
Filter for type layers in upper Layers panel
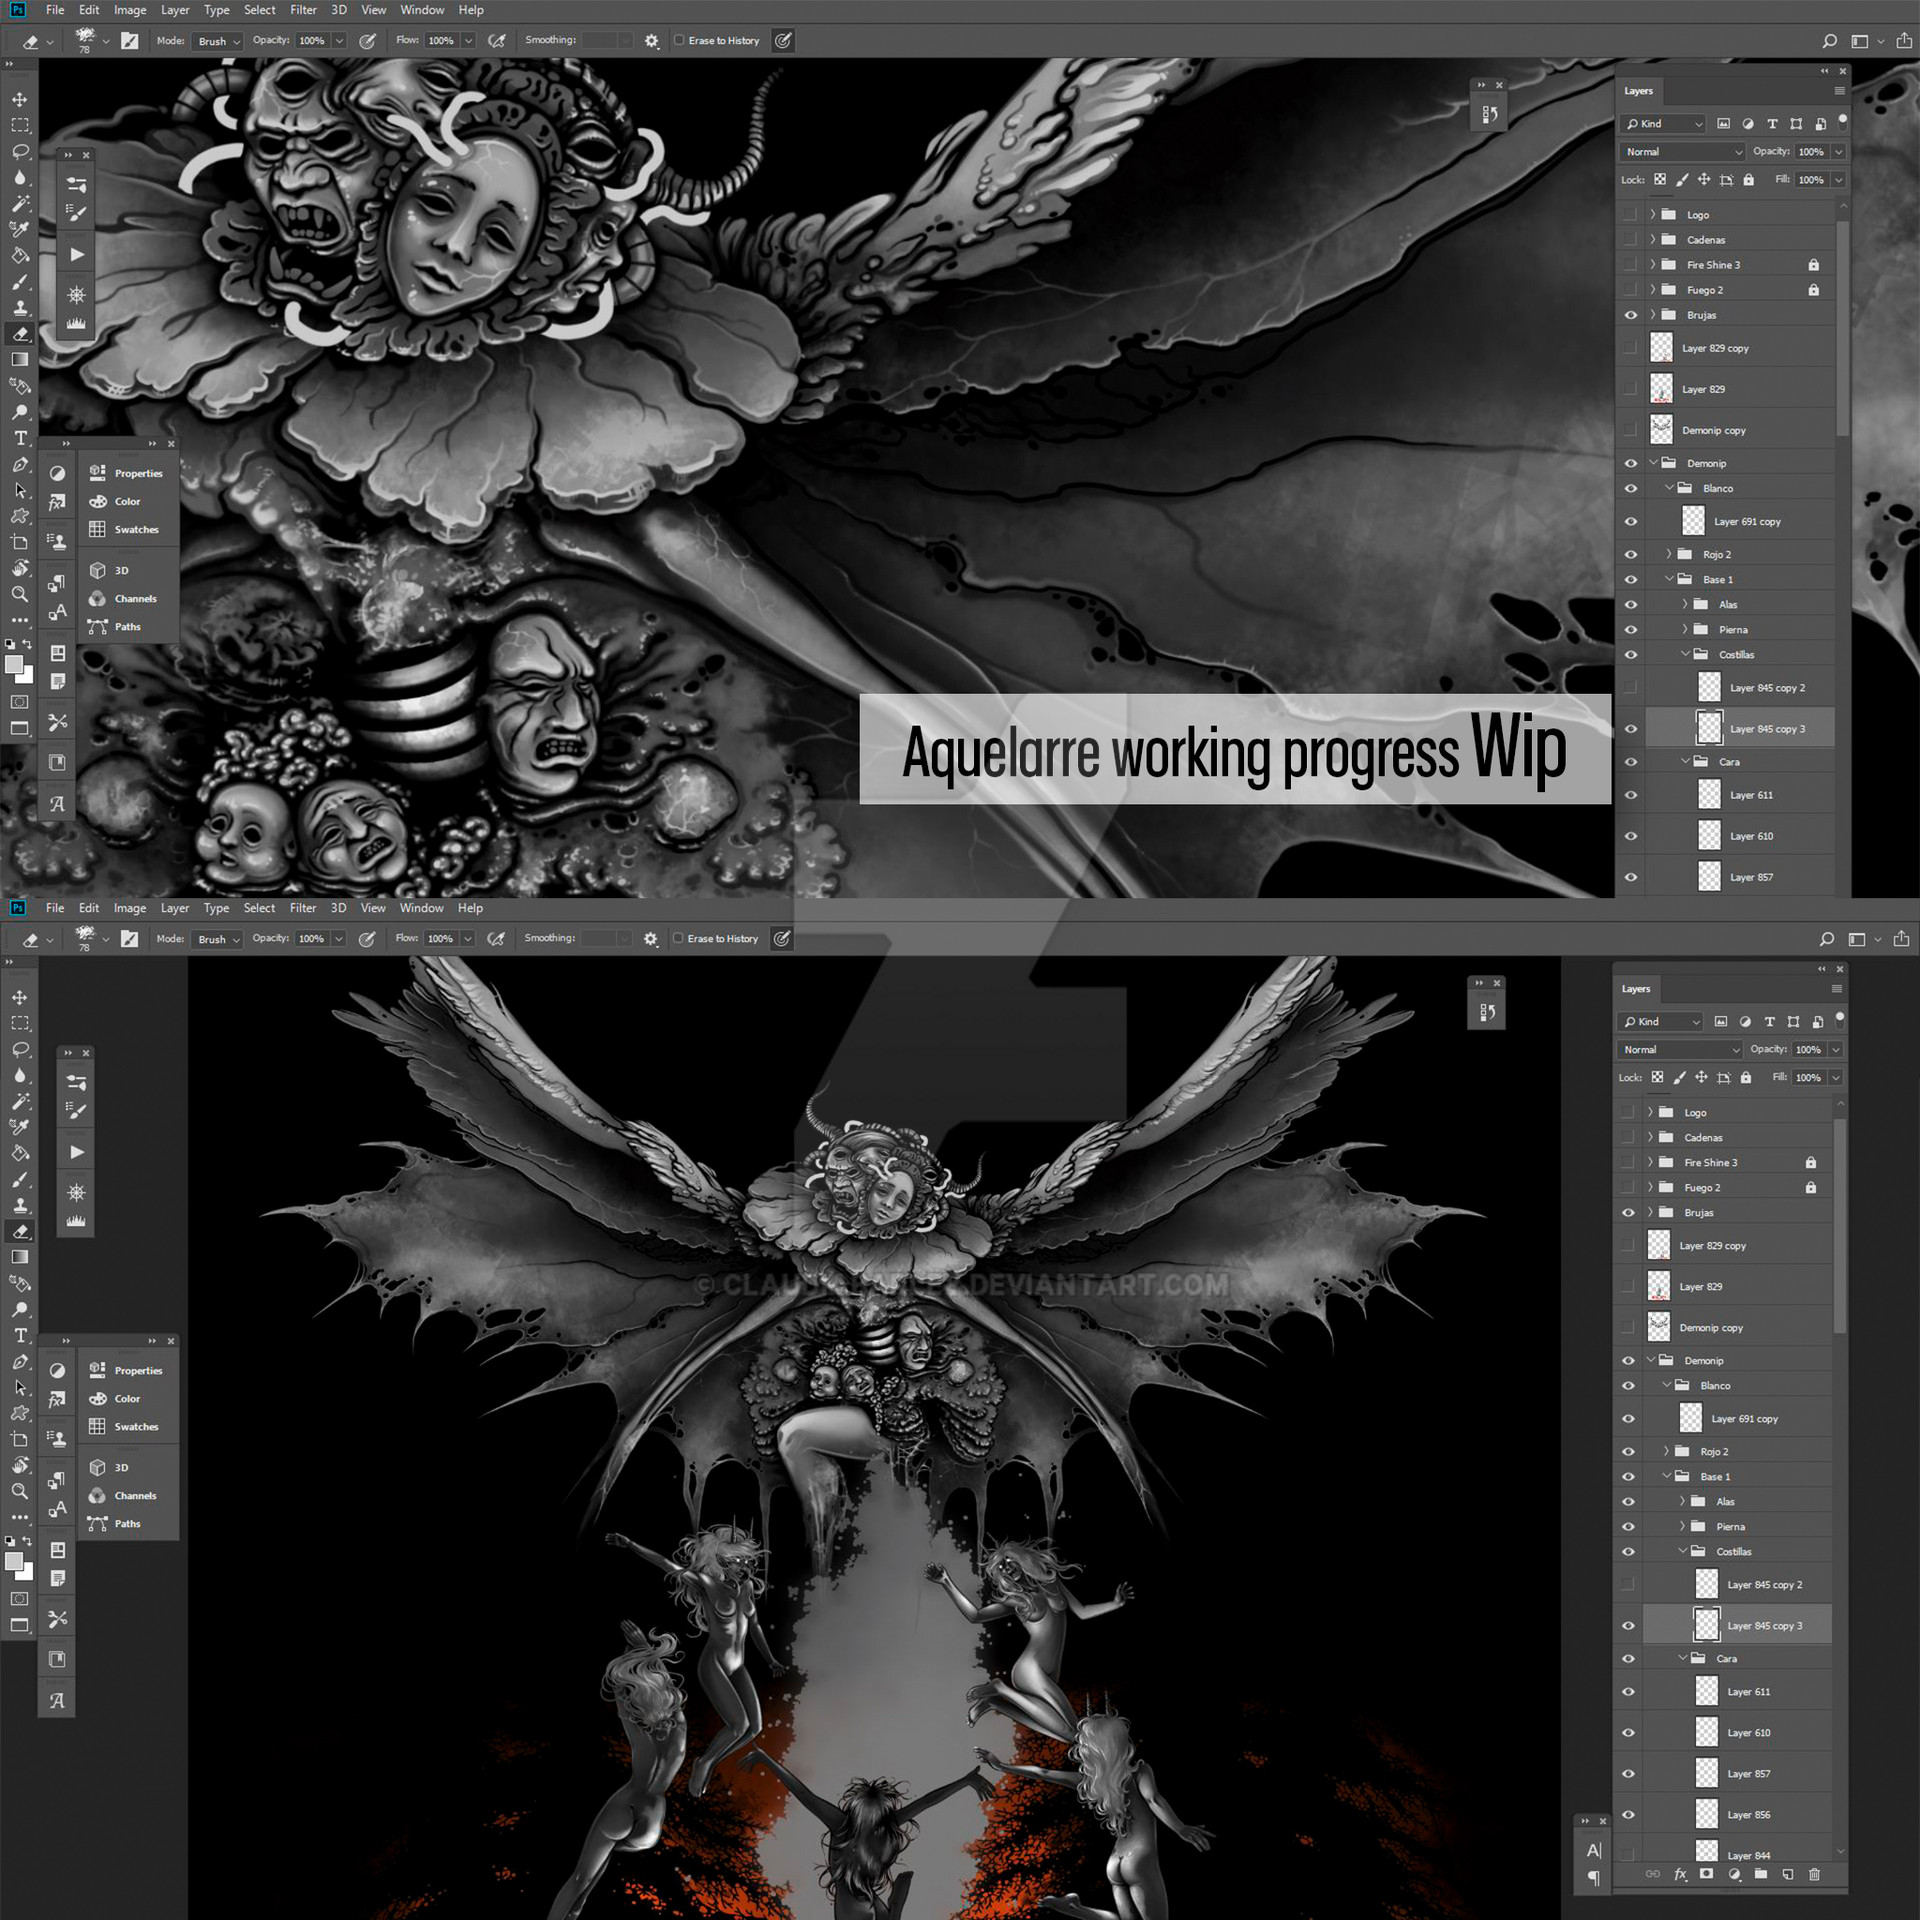pyautogui.click(x=1772, y=124)
